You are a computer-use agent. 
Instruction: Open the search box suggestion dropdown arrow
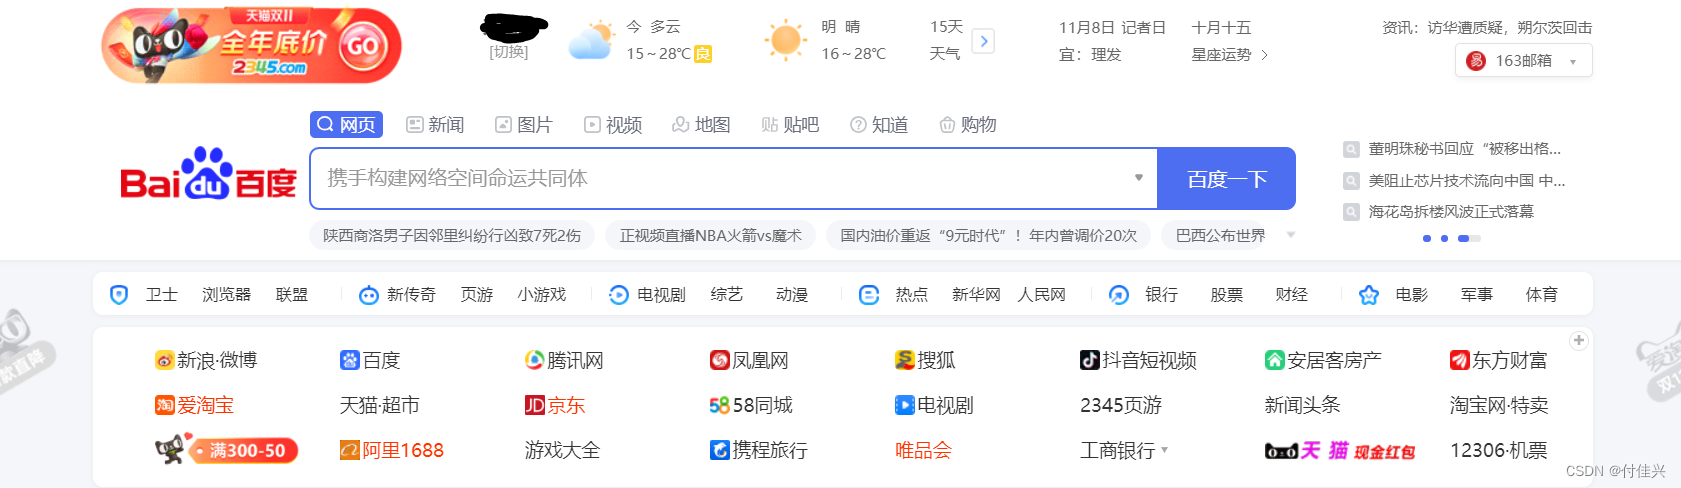coord(1139,178)
